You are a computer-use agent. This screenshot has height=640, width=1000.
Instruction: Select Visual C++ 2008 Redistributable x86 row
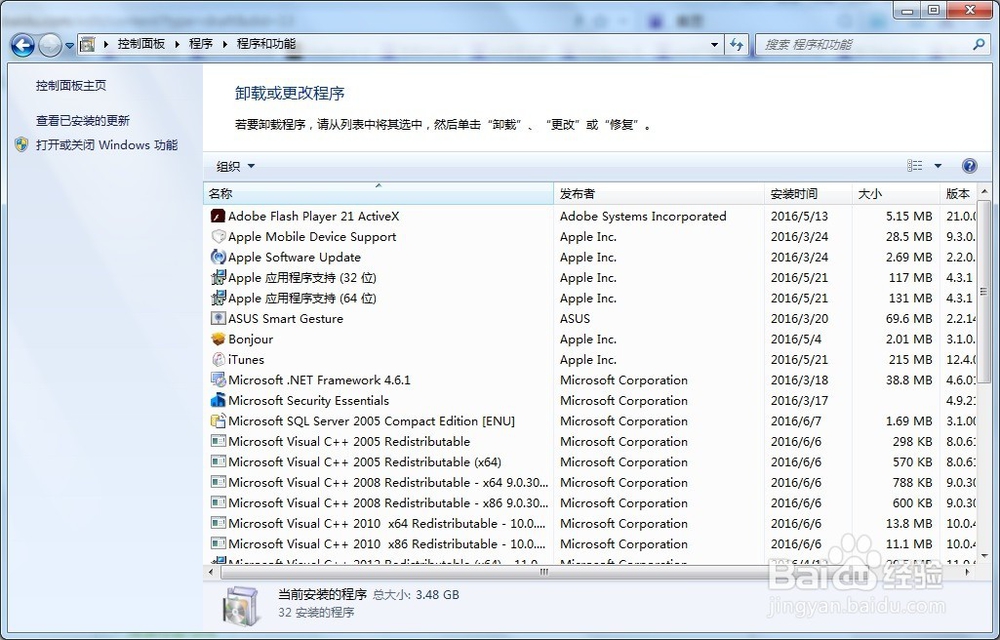point(590,503)
